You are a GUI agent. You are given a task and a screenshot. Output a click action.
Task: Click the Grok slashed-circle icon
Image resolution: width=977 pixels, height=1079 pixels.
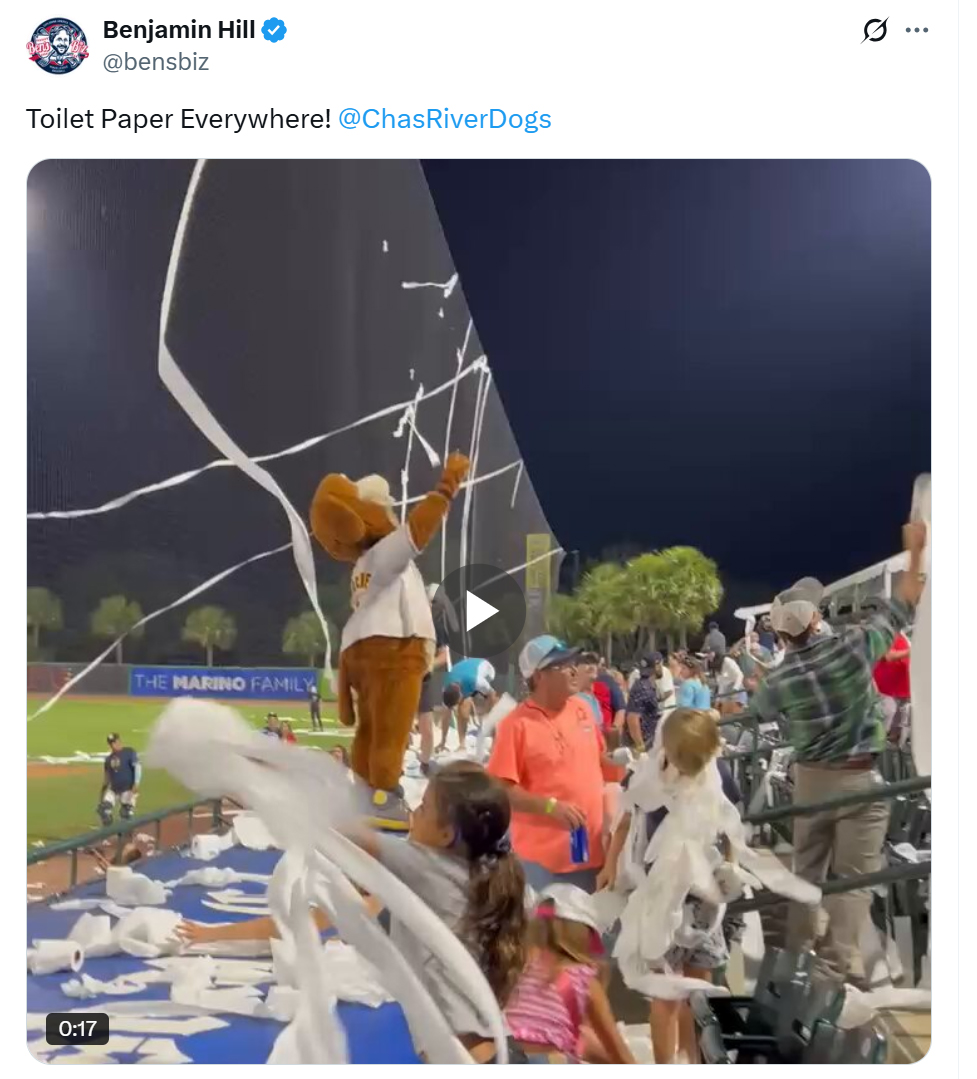[874, 31]
